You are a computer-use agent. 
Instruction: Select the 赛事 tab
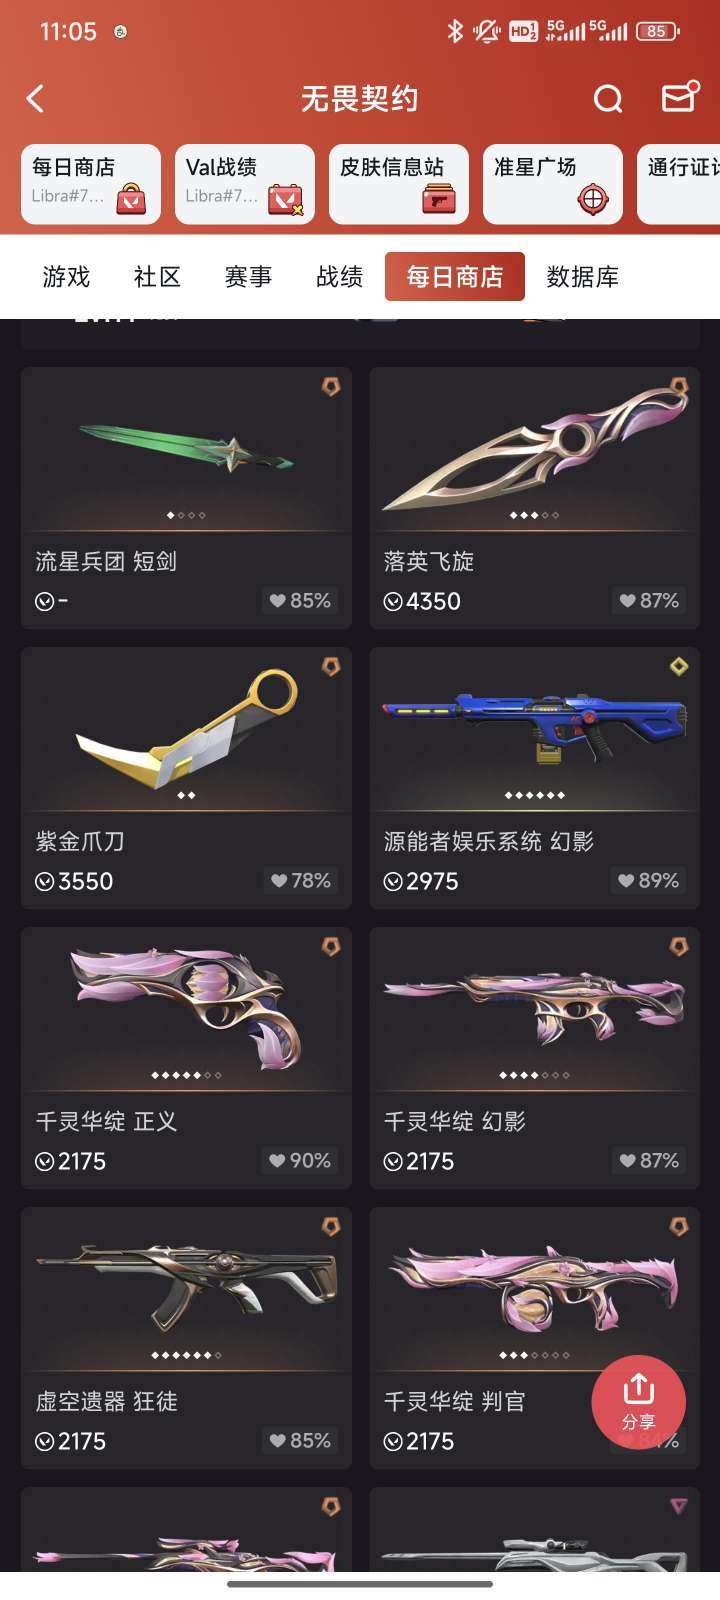point(248,277)
